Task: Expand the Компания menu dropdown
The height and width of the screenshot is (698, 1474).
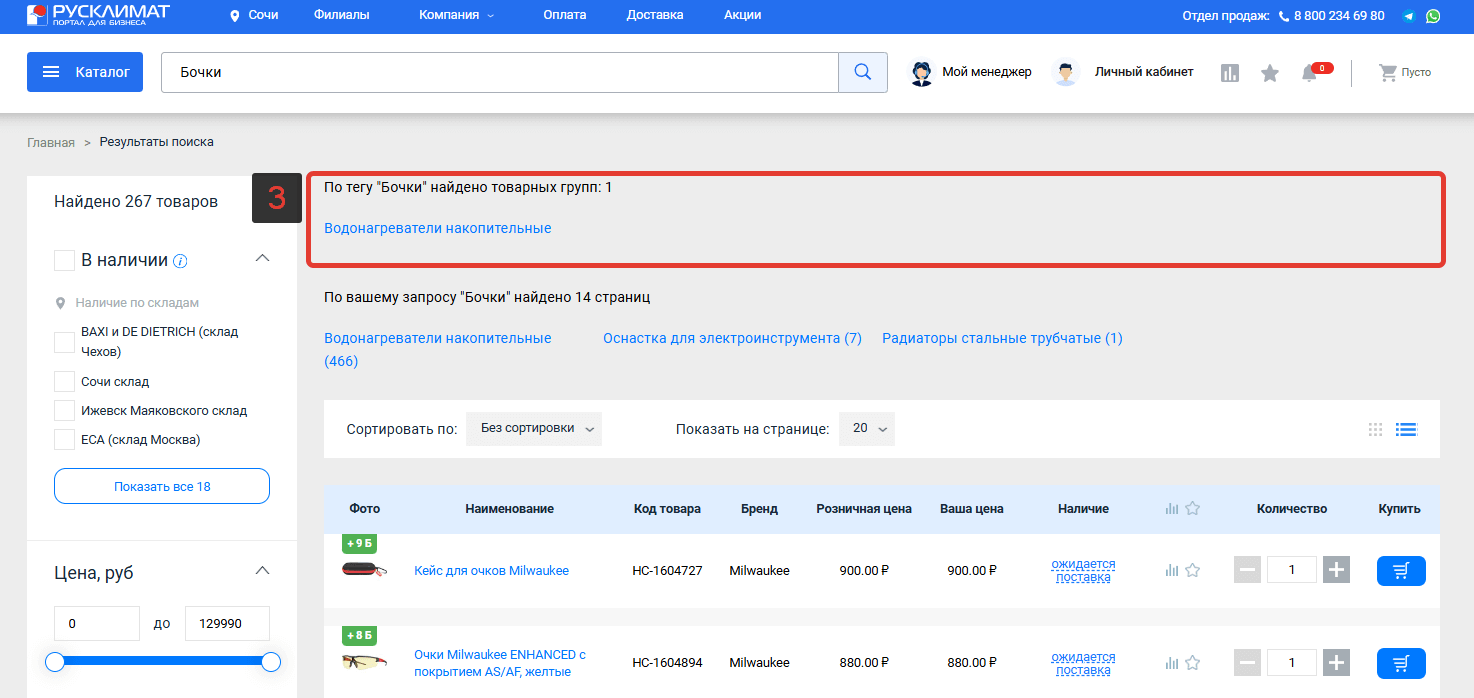Action: [x=457, y=15]
